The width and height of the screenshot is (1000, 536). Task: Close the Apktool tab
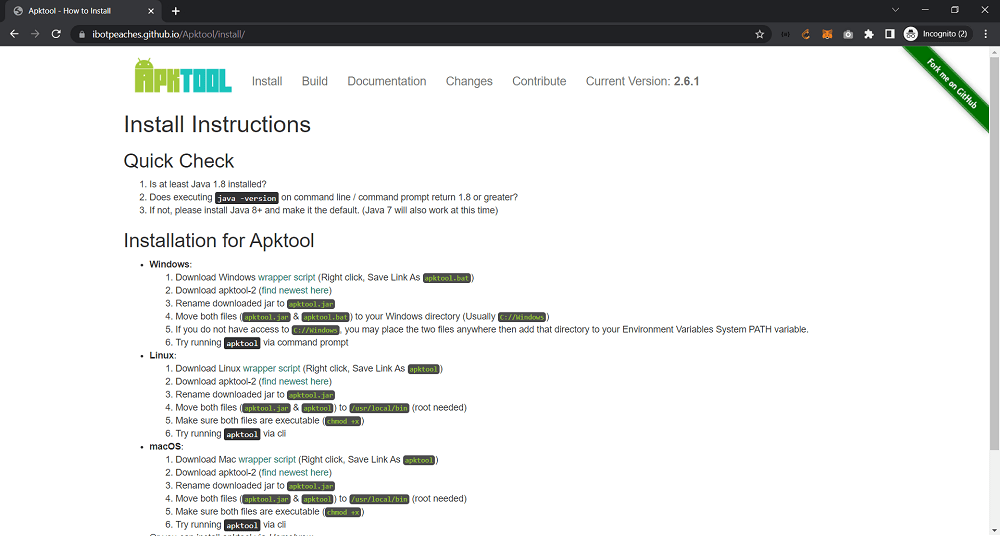tap(151, 11)
